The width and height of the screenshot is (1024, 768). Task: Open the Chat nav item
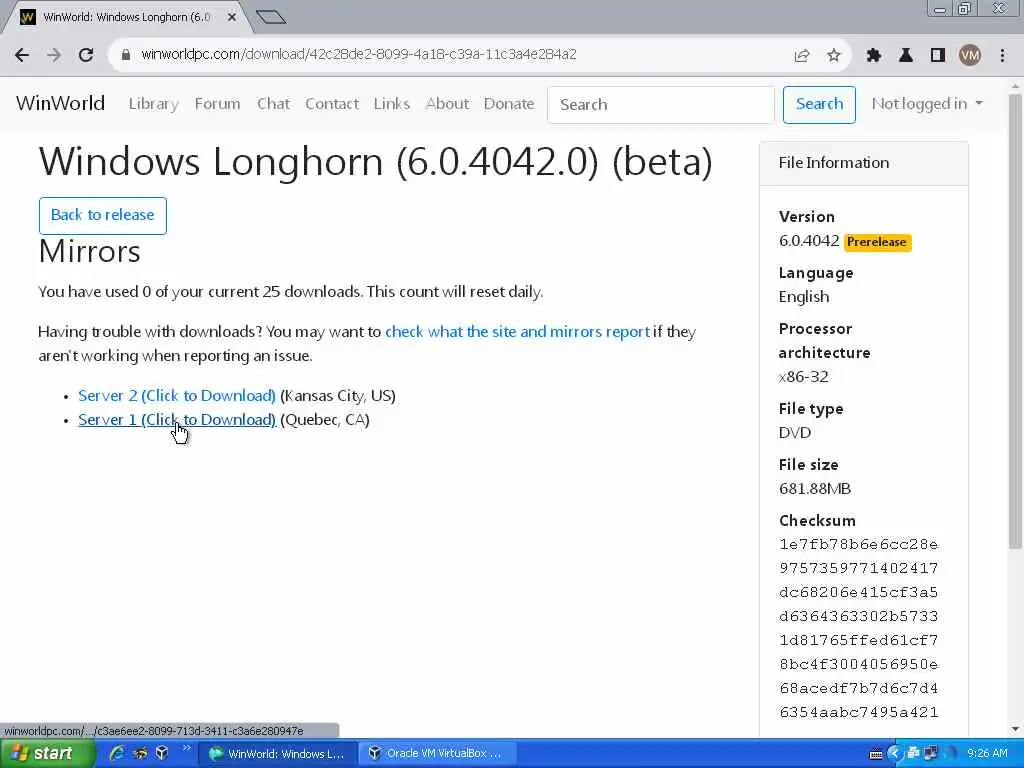(x=273, y=104)
